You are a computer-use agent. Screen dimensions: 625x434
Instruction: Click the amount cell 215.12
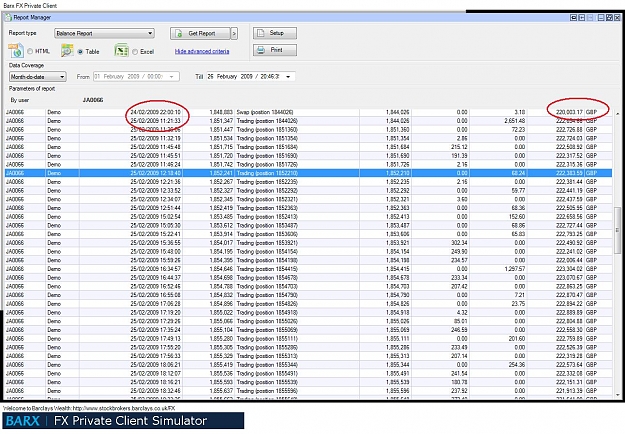(459, 147)
